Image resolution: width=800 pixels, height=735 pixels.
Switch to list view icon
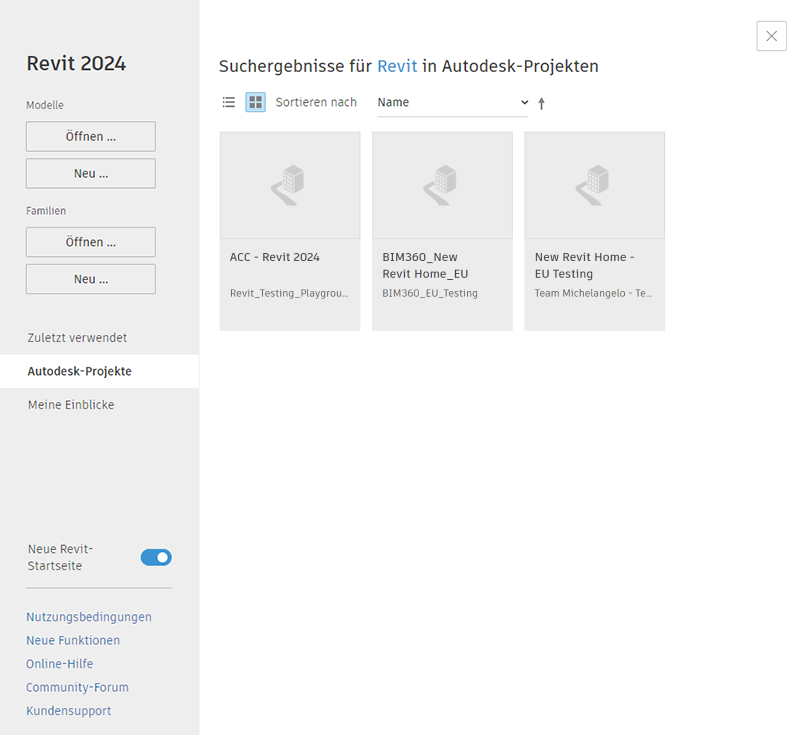tap(229, 103)
